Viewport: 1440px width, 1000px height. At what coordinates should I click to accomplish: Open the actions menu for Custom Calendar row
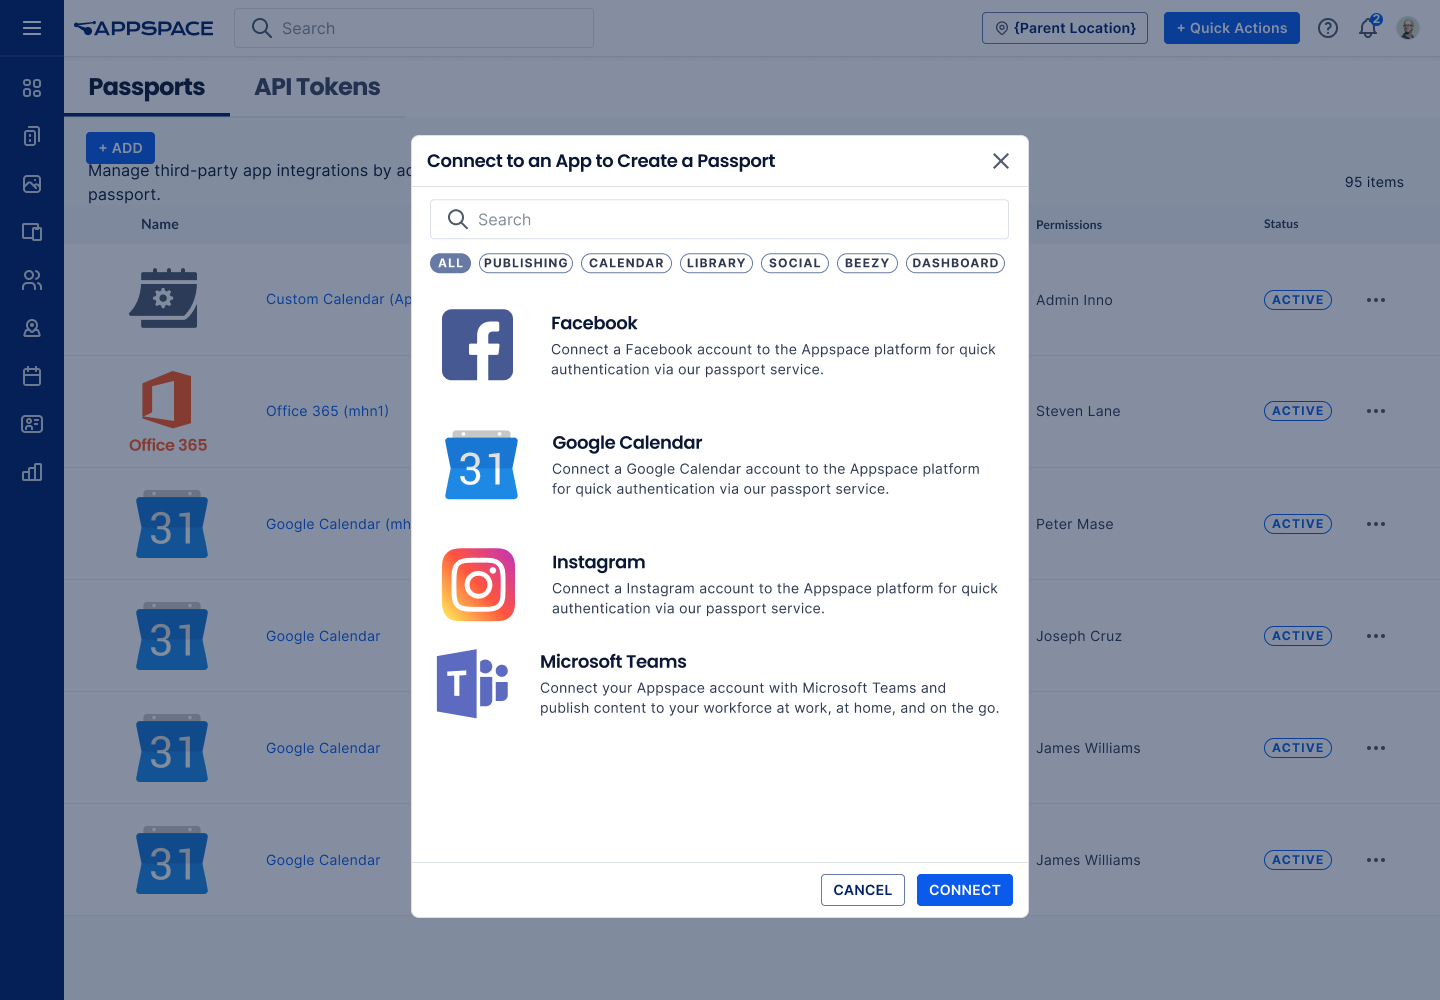1376,300
